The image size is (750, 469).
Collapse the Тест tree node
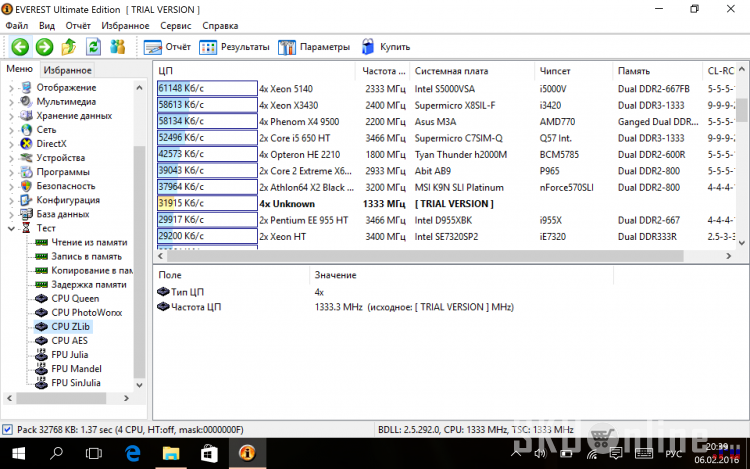pyautogui.click(x=11, y=229)
